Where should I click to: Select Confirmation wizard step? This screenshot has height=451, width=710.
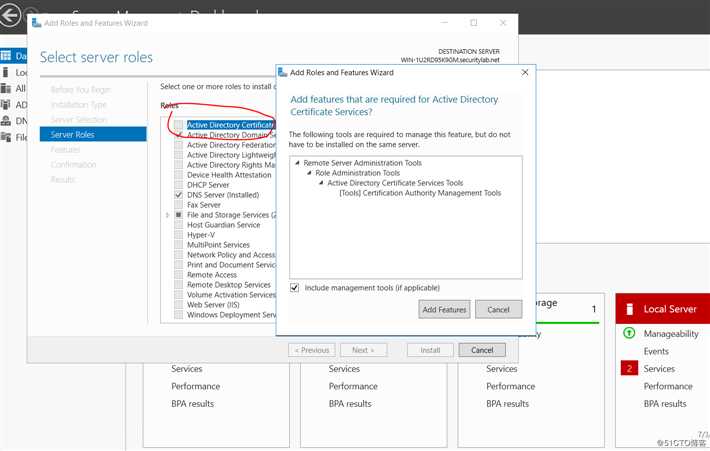coord(73,164)
